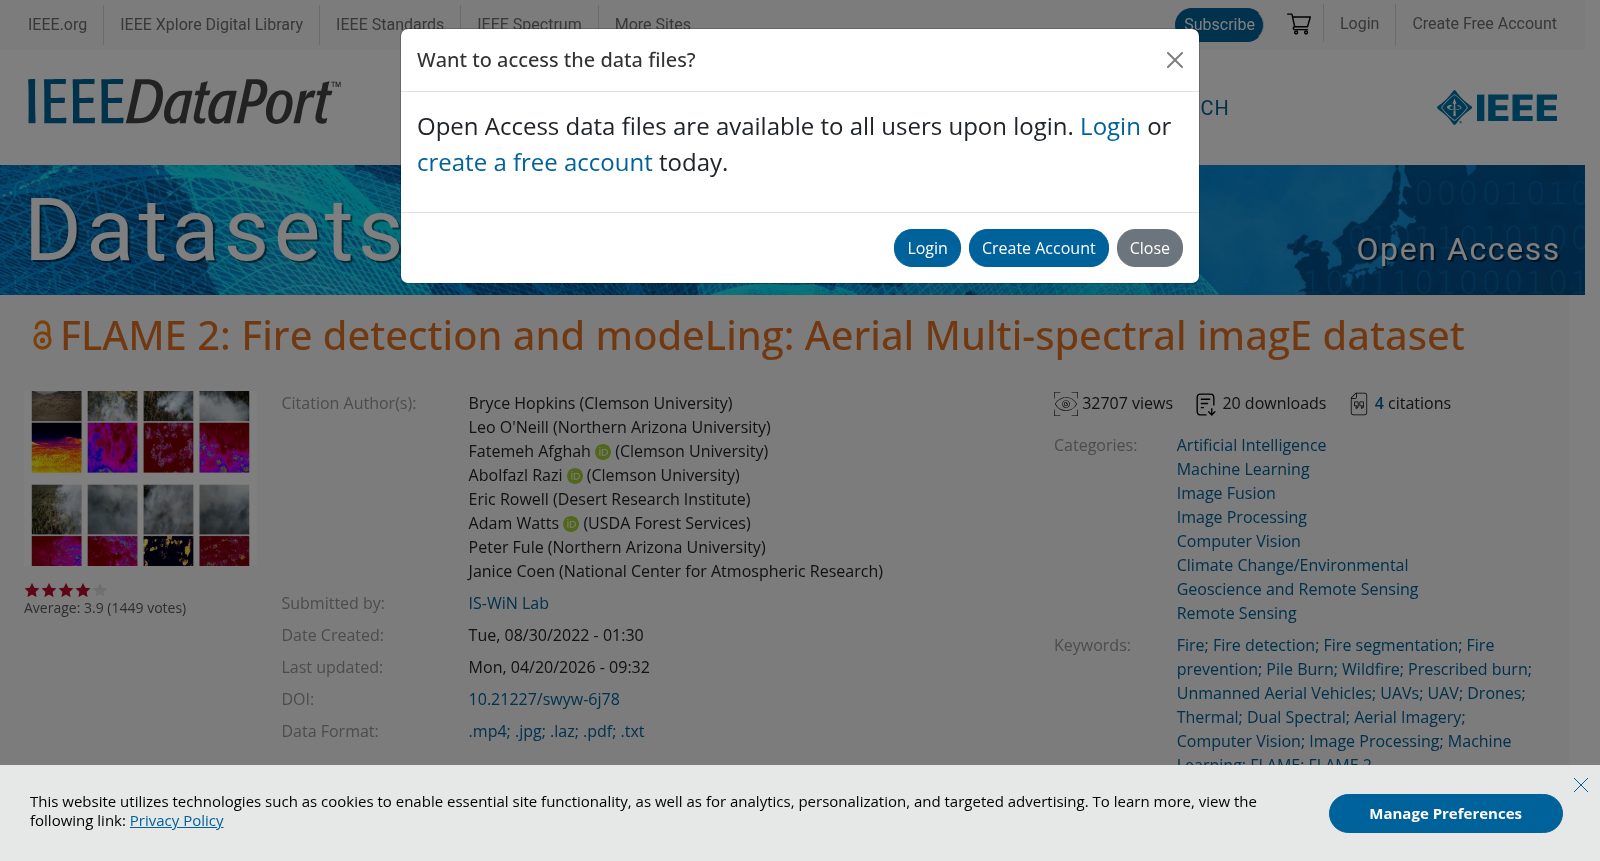Viewport: 1600px width, 861px height.
Task: Open Fatemeh Afghah's ORCID icon
Action: [603, 452]
